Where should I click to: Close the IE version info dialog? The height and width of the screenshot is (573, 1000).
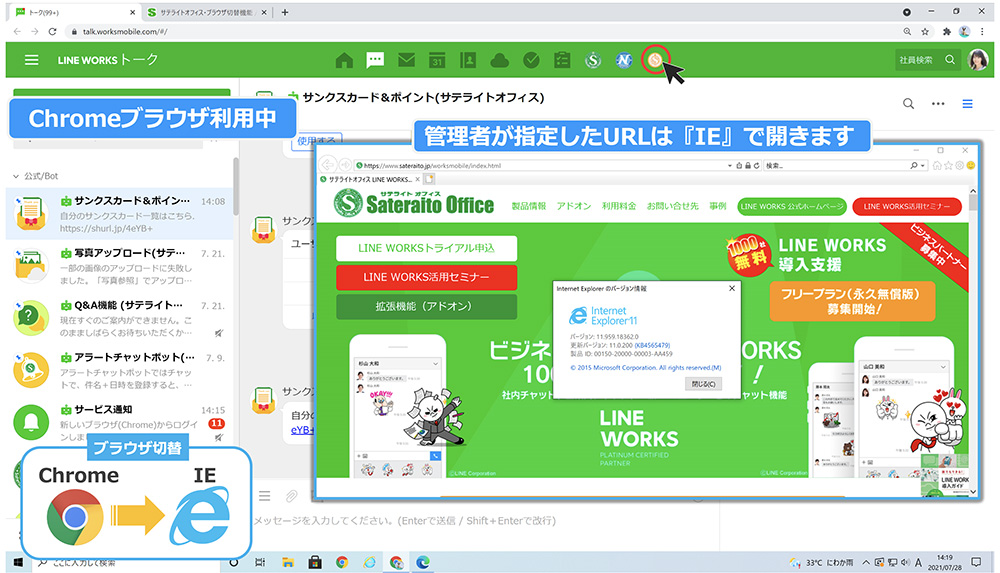tap(732, 288)
